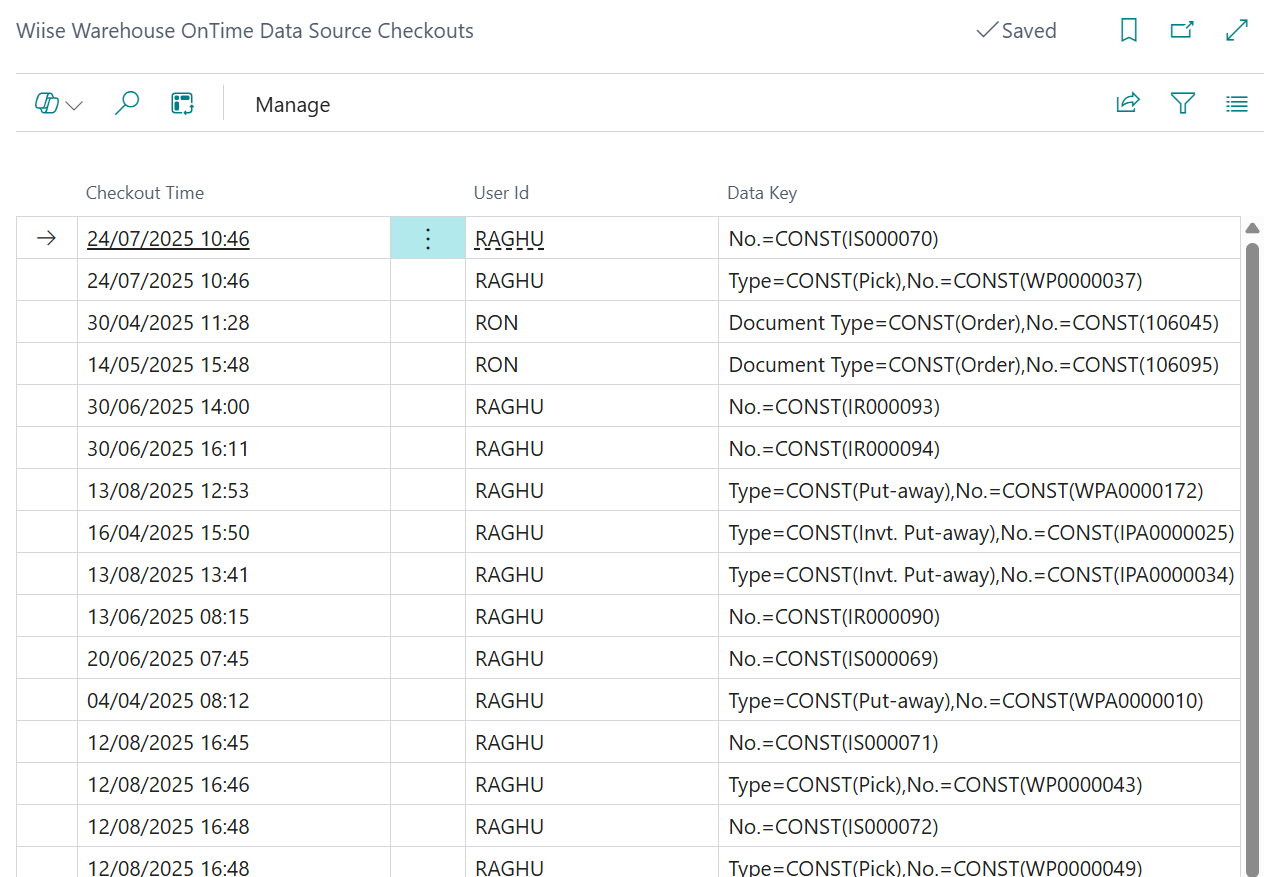Click the list layout view icon

point(1237,103)
